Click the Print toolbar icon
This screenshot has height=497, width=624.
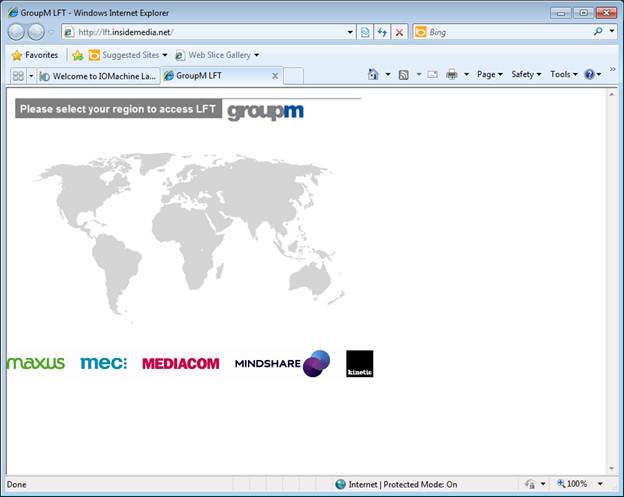tap(451, 75)
